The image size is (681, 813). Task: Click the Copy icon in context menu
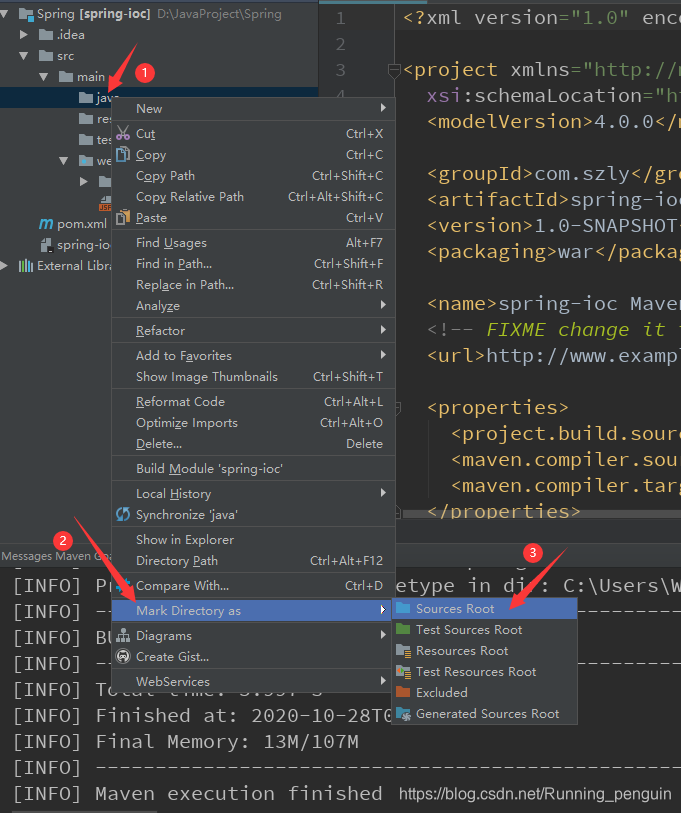(x=123, y=155)
